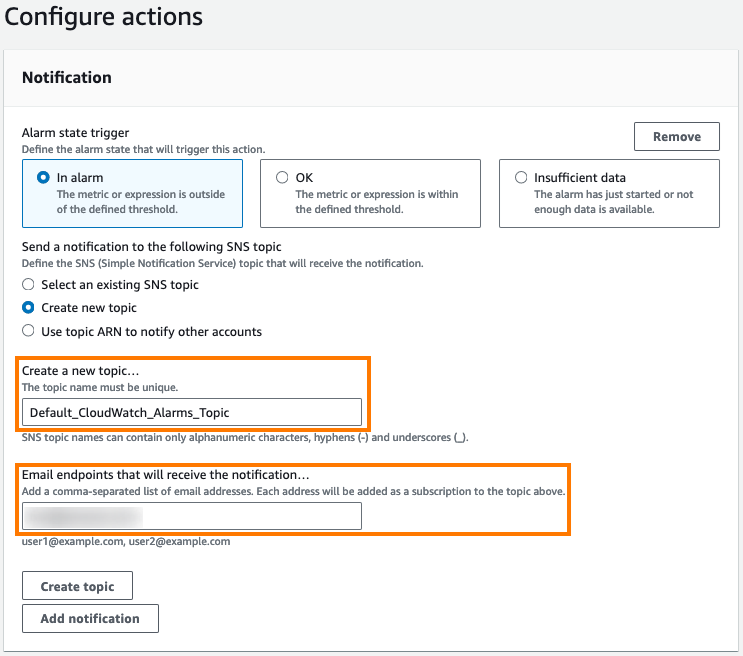Click the Notification section header

click(x=67, y=77)
